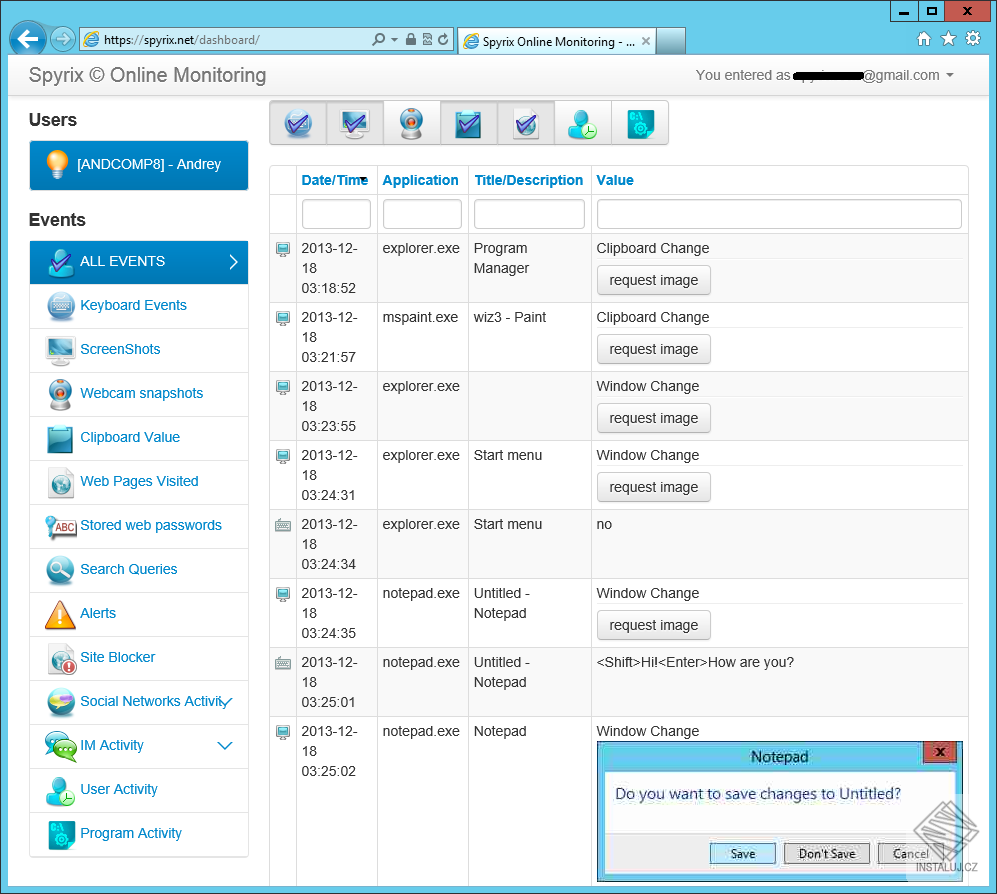Click the User Activity icon in the toolbar
The height and width of the screenshot is (894, 997).
[x=583, y=122]
